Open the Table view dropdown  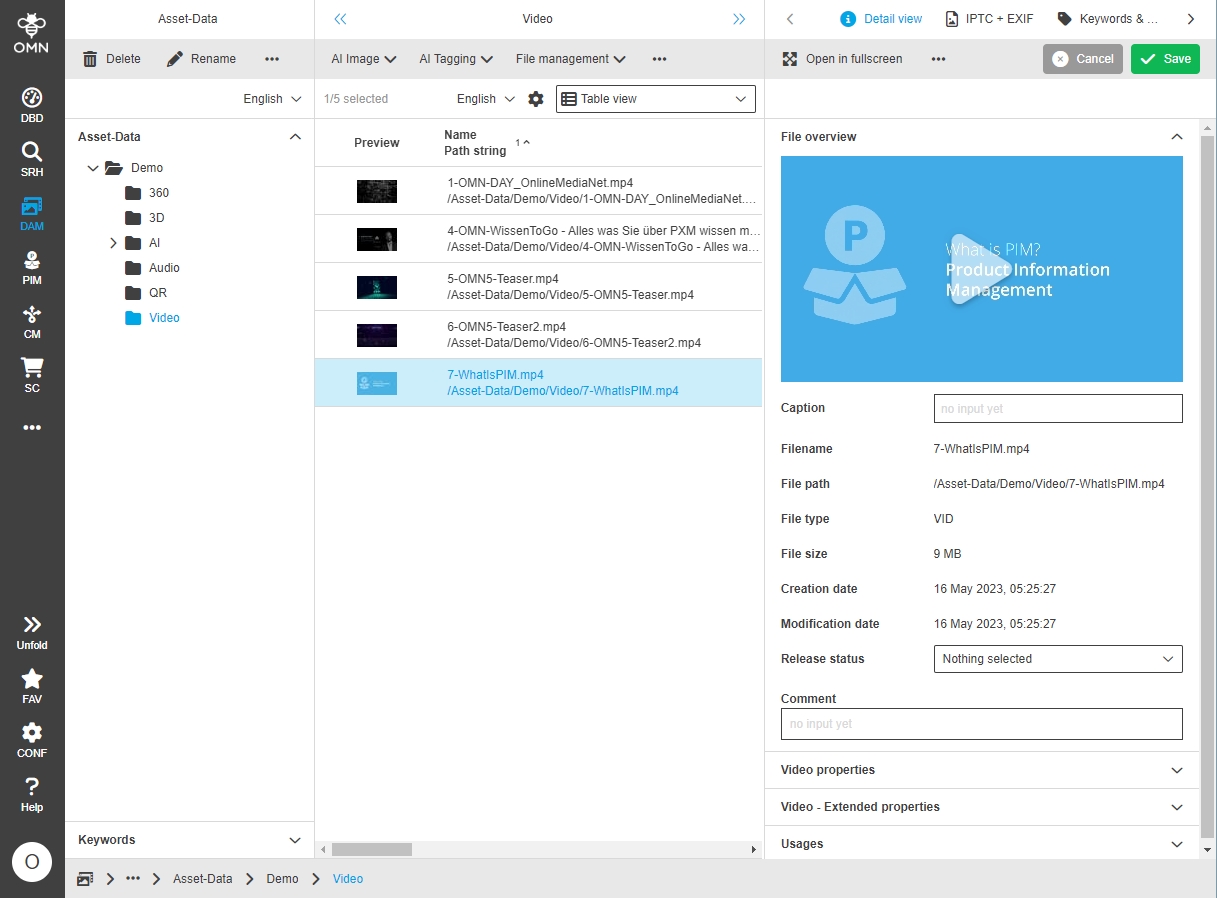655,99
